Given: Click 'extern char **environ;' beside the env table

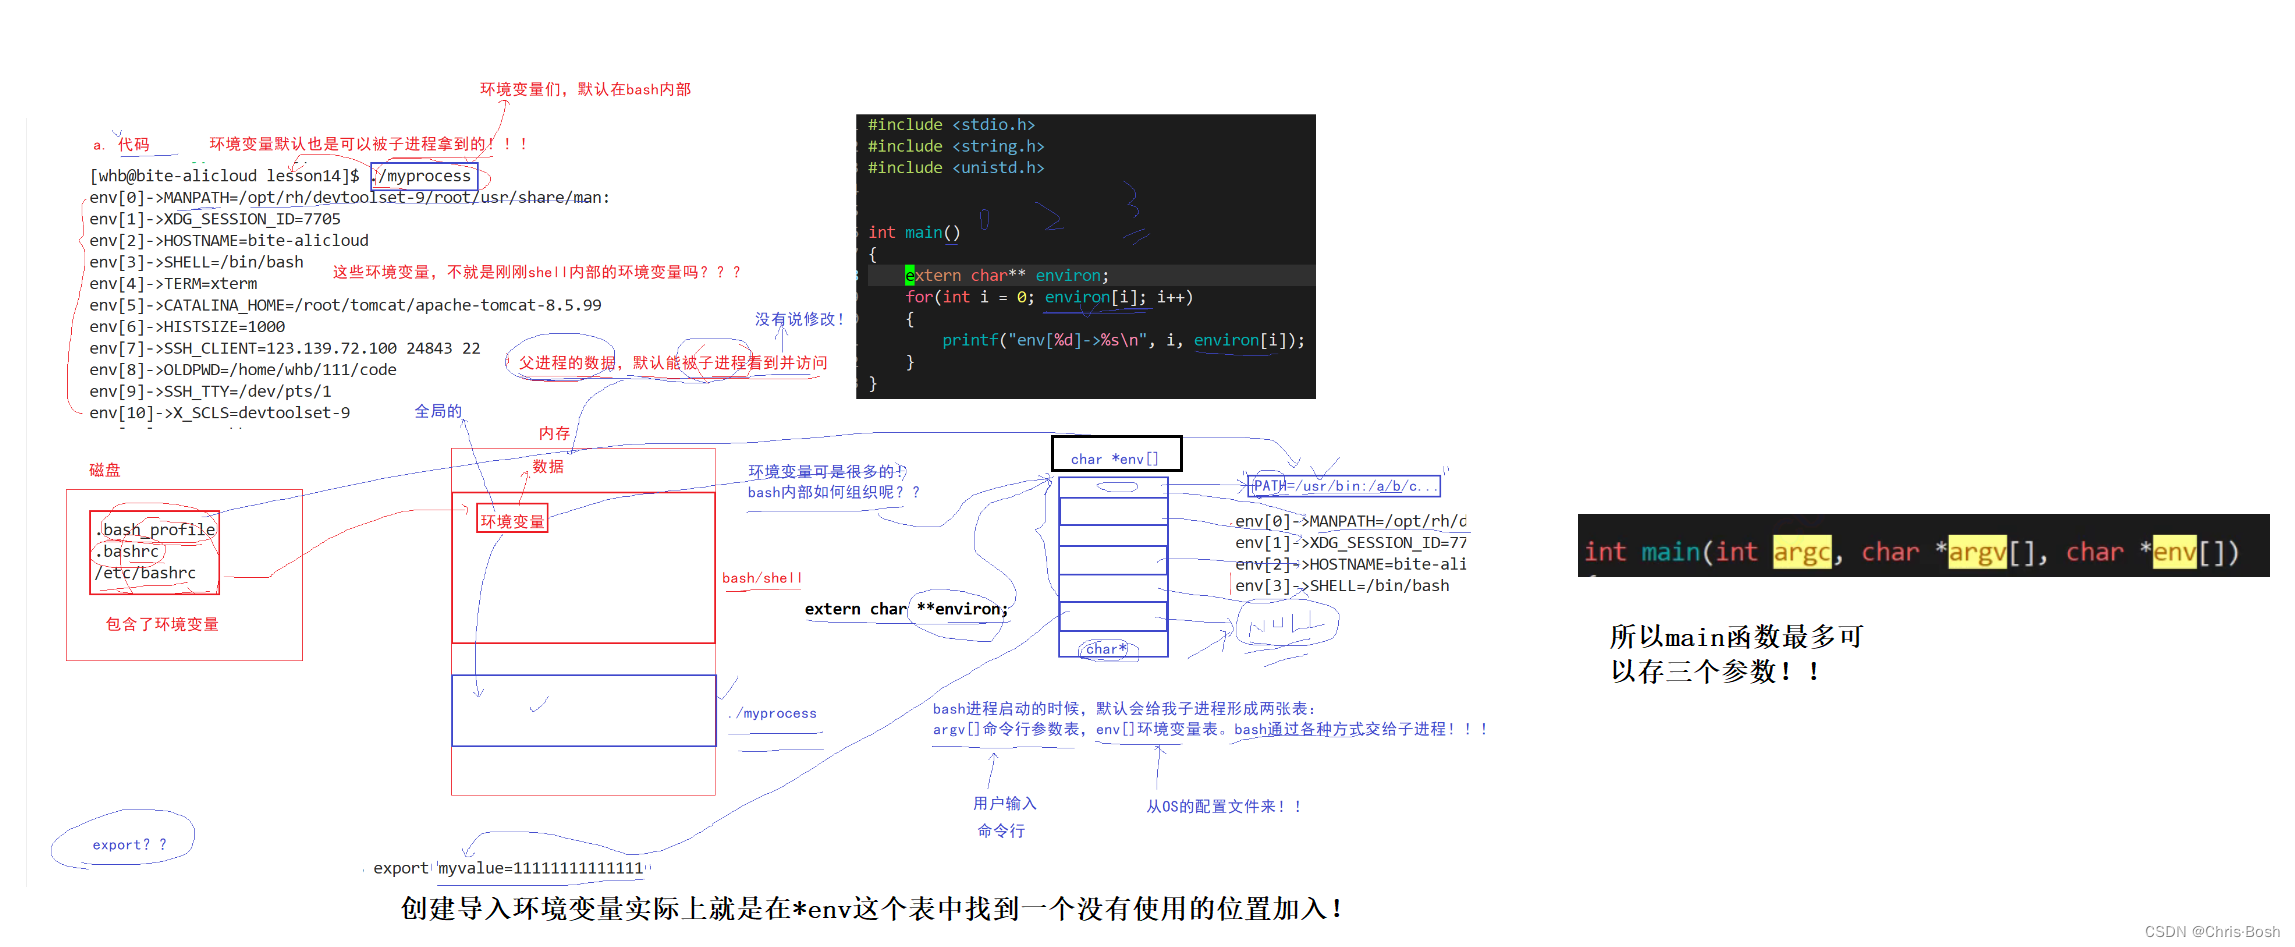Looking at the screenshot, I should coord(906,609).
